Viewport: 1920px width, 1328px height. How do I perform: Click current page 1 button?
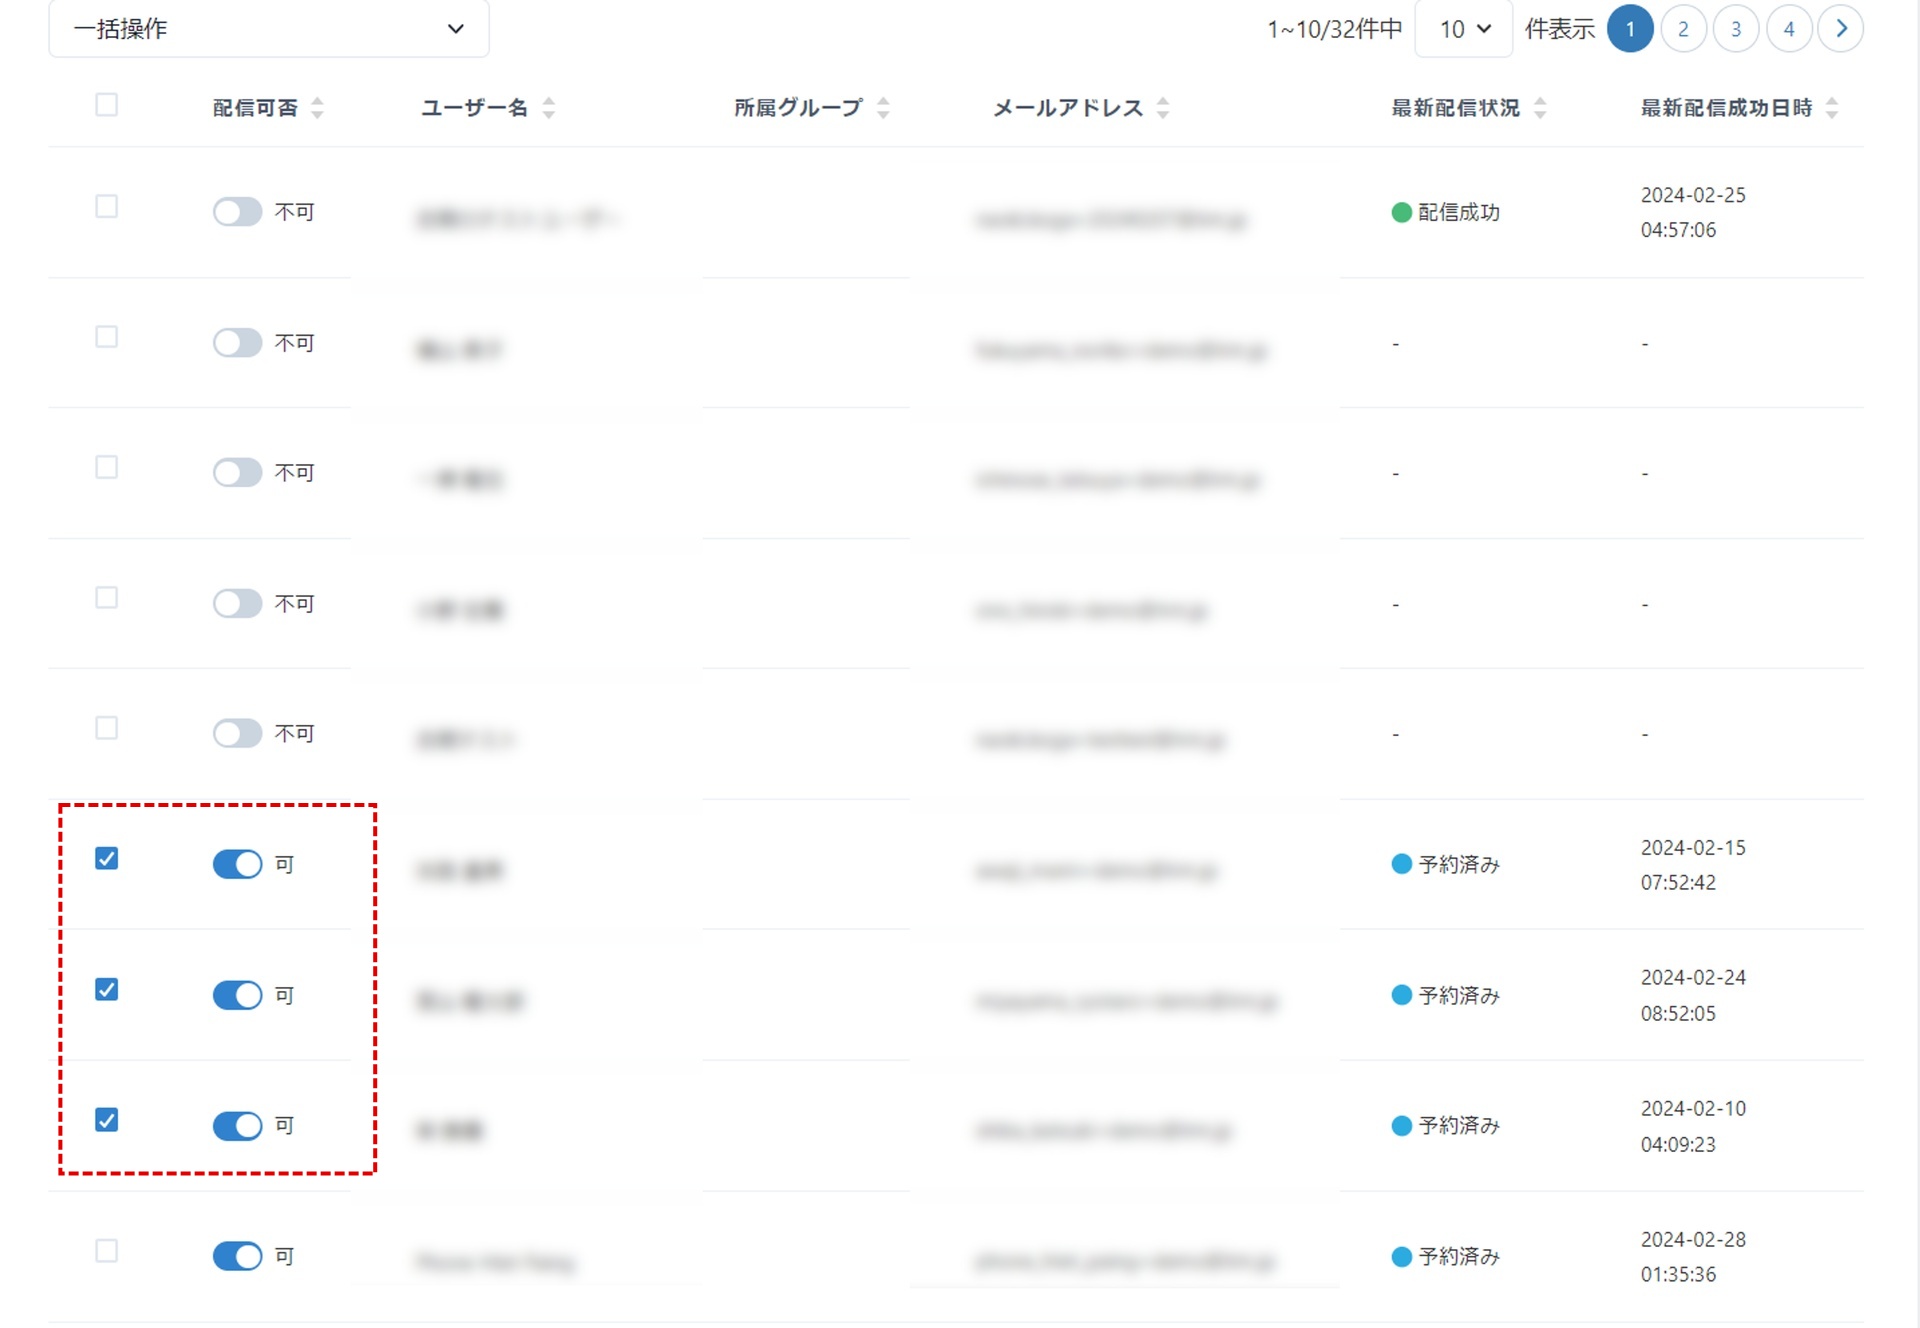(1630, 29)
